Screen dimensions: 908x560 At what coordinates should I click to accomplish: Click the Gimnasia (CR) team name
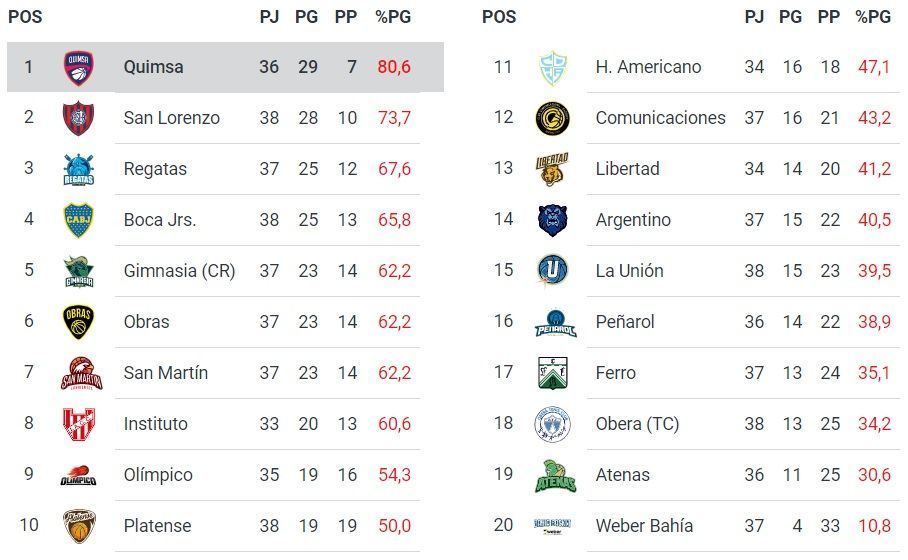(179, 271)
